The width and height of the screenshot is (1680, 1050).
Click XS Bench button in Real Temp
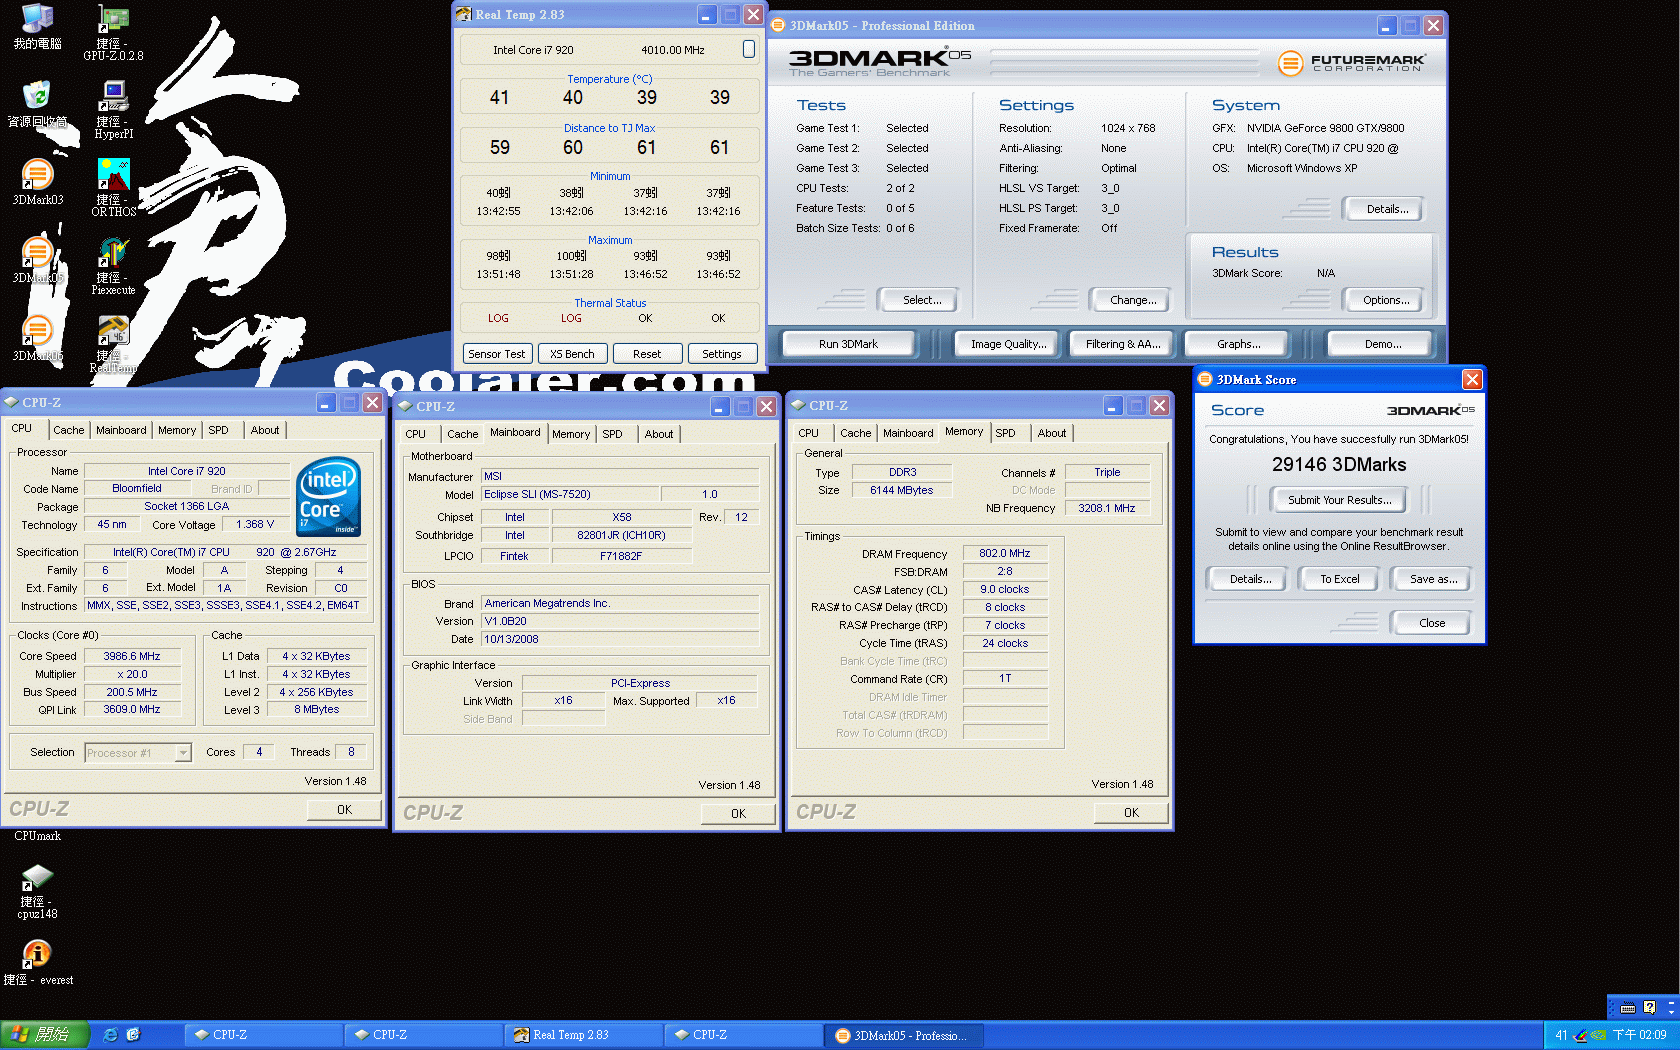[x=572, y=354]
